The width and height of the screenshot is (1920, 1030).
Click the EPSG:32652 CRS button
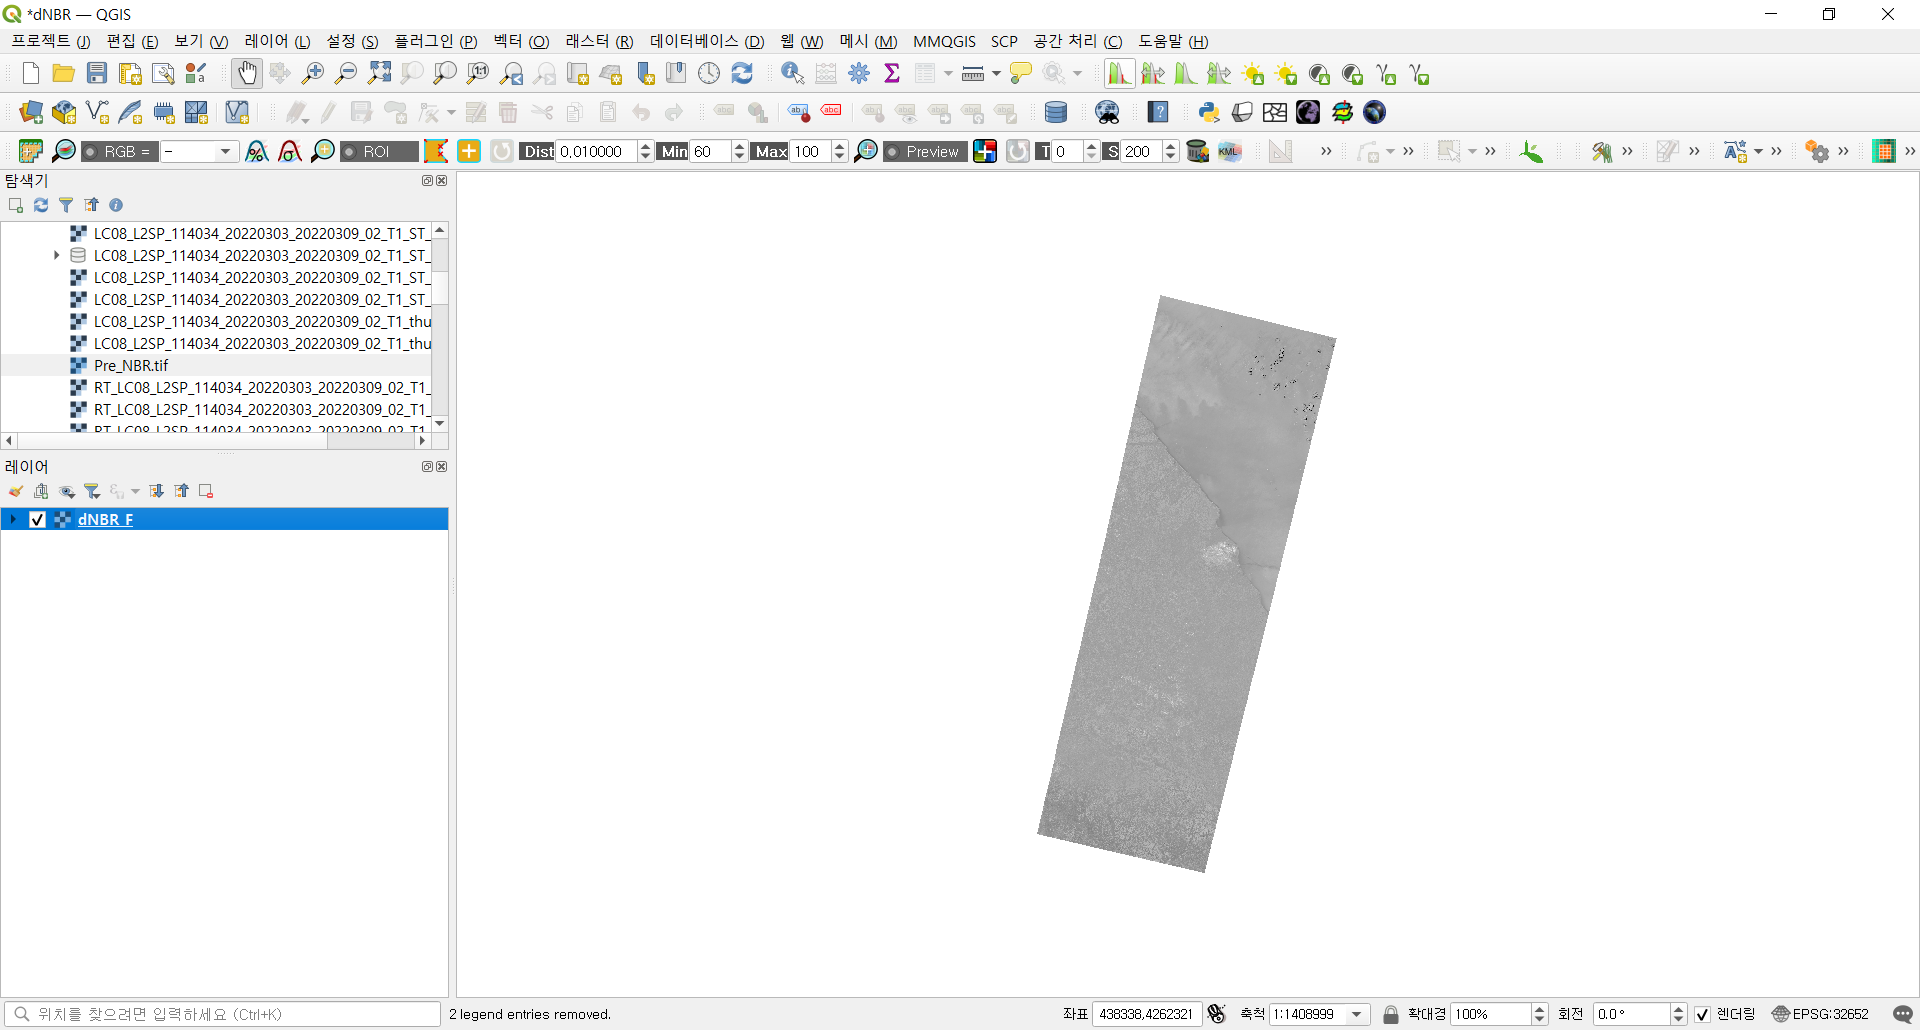(x=1820, y=1014)
